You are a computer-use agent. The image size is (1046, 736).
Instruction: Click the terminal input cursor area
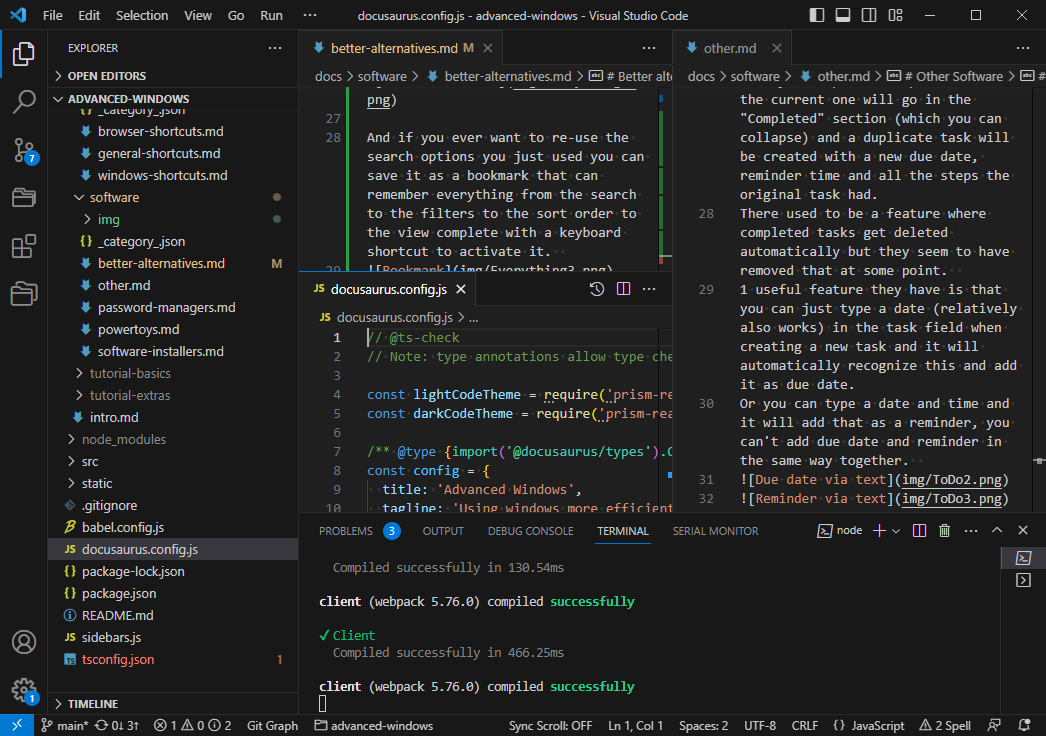[323, 703]
